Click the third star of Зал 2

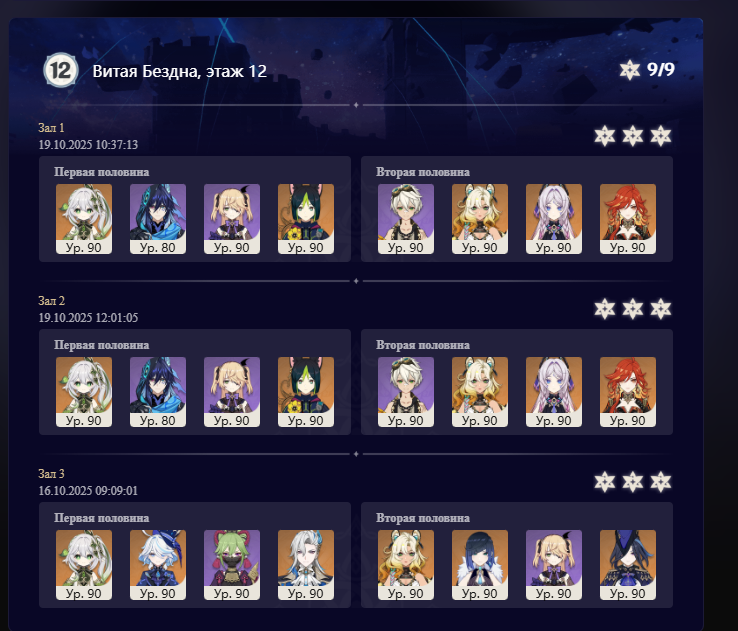coord(661,309)
